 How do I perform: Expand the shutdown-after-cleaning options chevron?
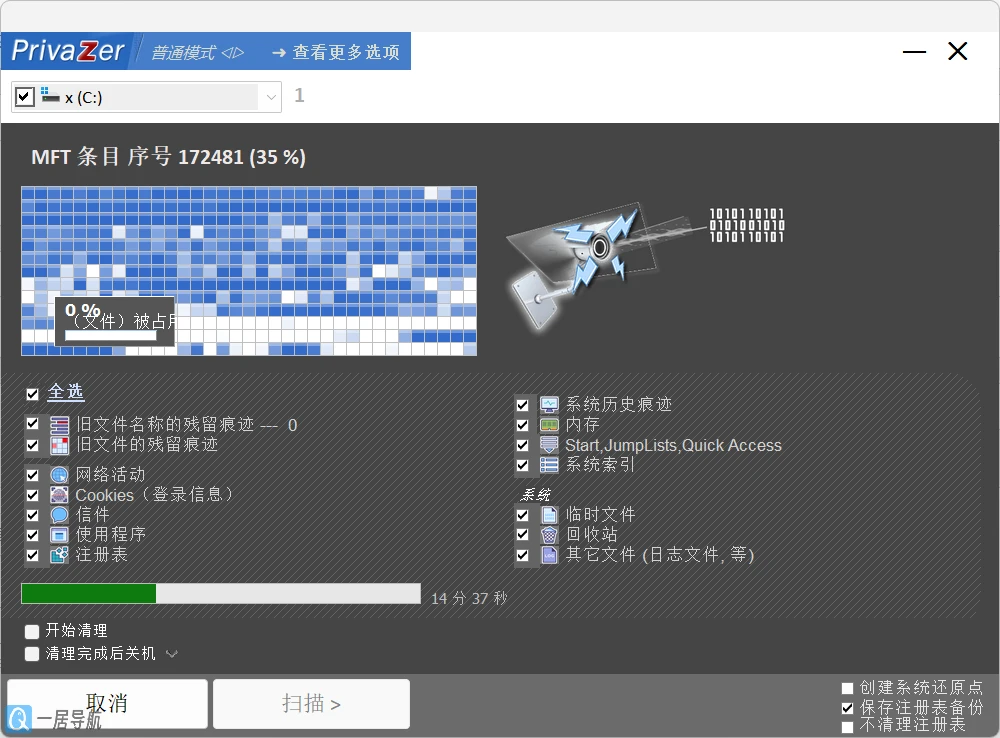point(172,654)
